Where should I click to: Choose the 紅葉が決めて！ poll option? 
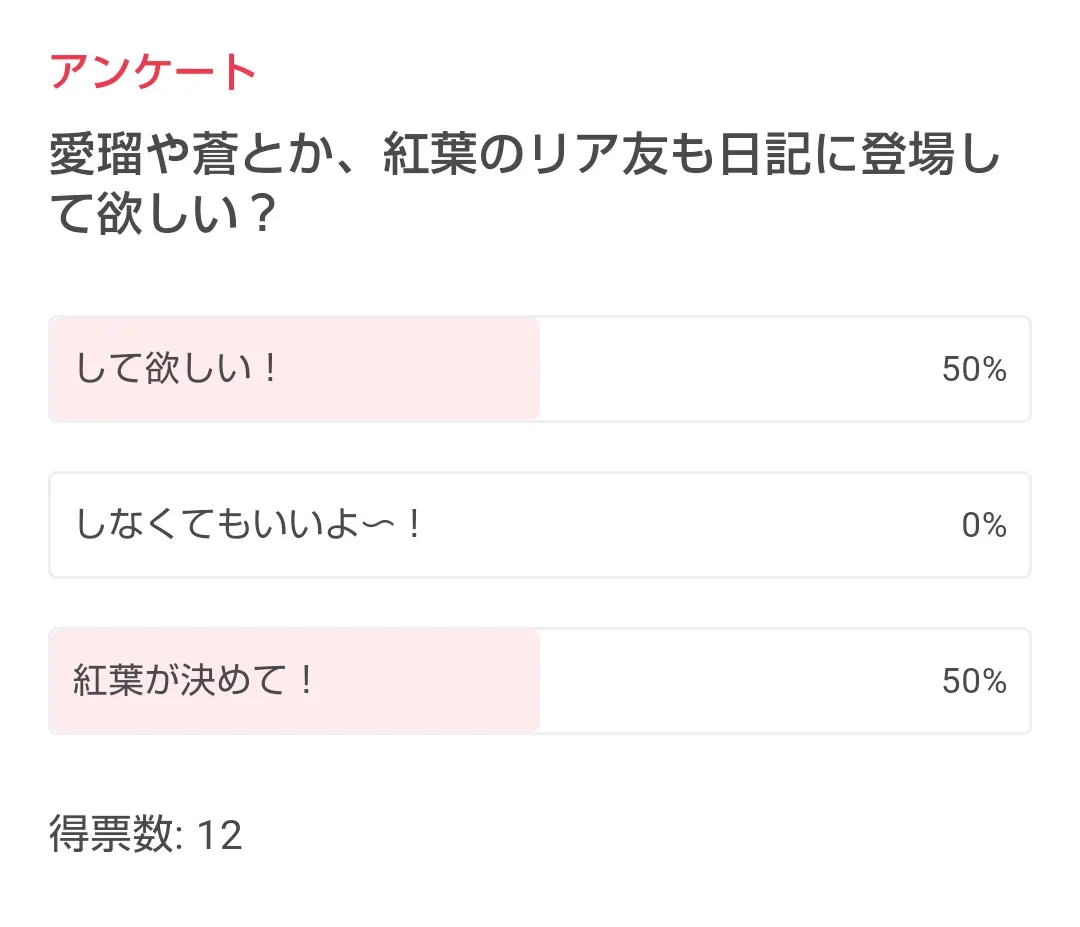(539, 681)
